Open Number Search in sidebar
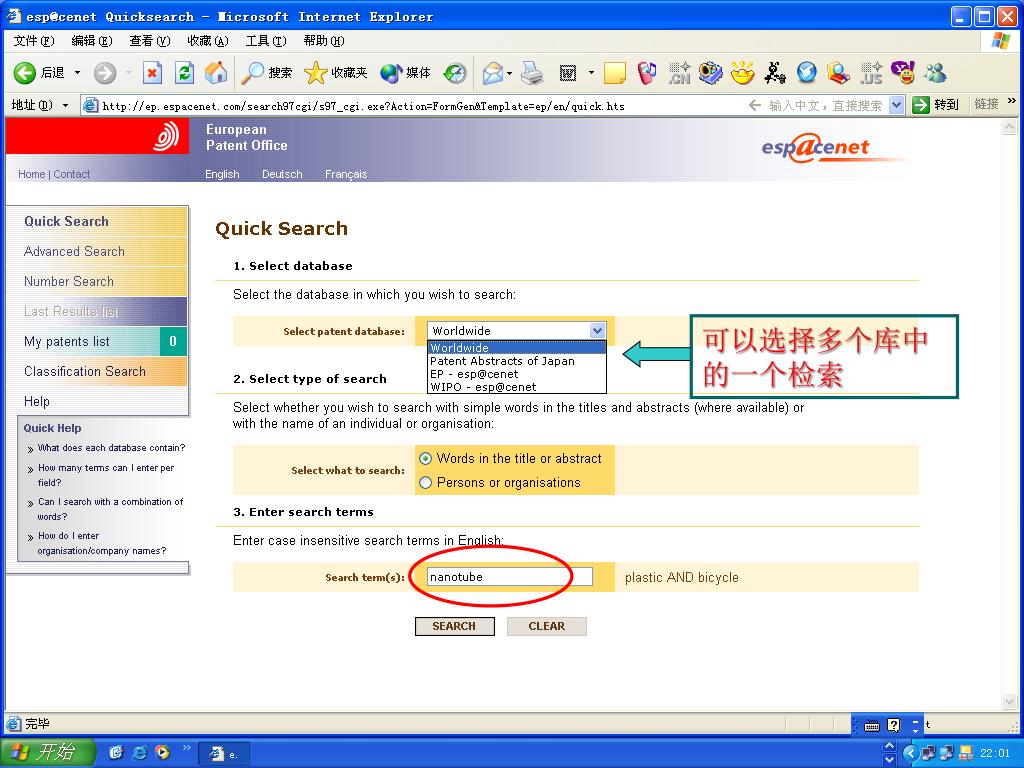Viewport: 1024px width, 768px height. tap(69, 281)
